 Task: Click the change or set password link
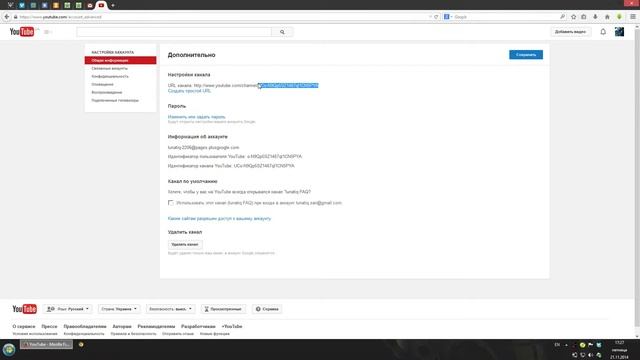click(196, 117)
